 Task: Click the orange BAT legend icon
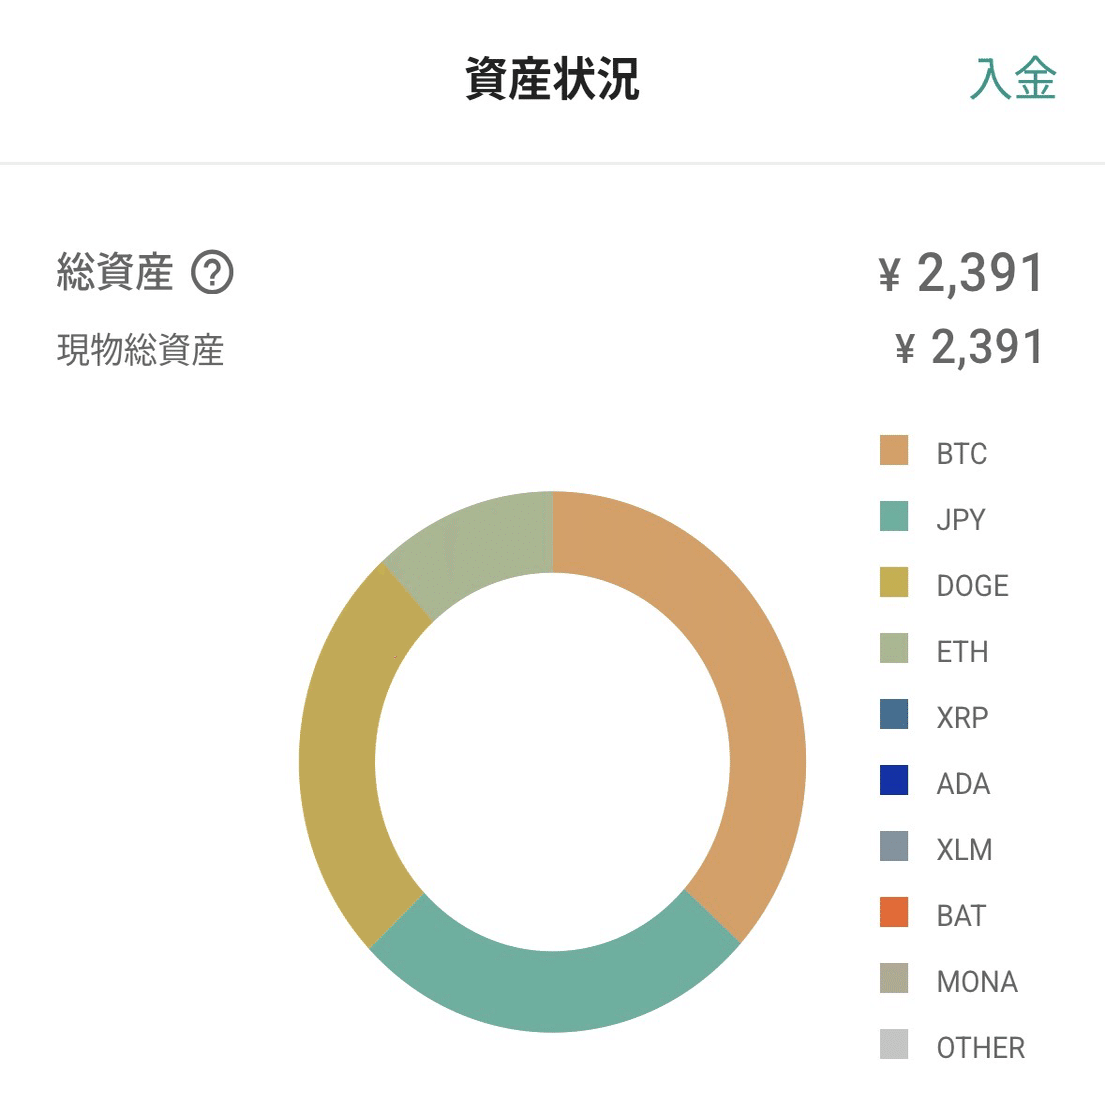pos(893,915)
